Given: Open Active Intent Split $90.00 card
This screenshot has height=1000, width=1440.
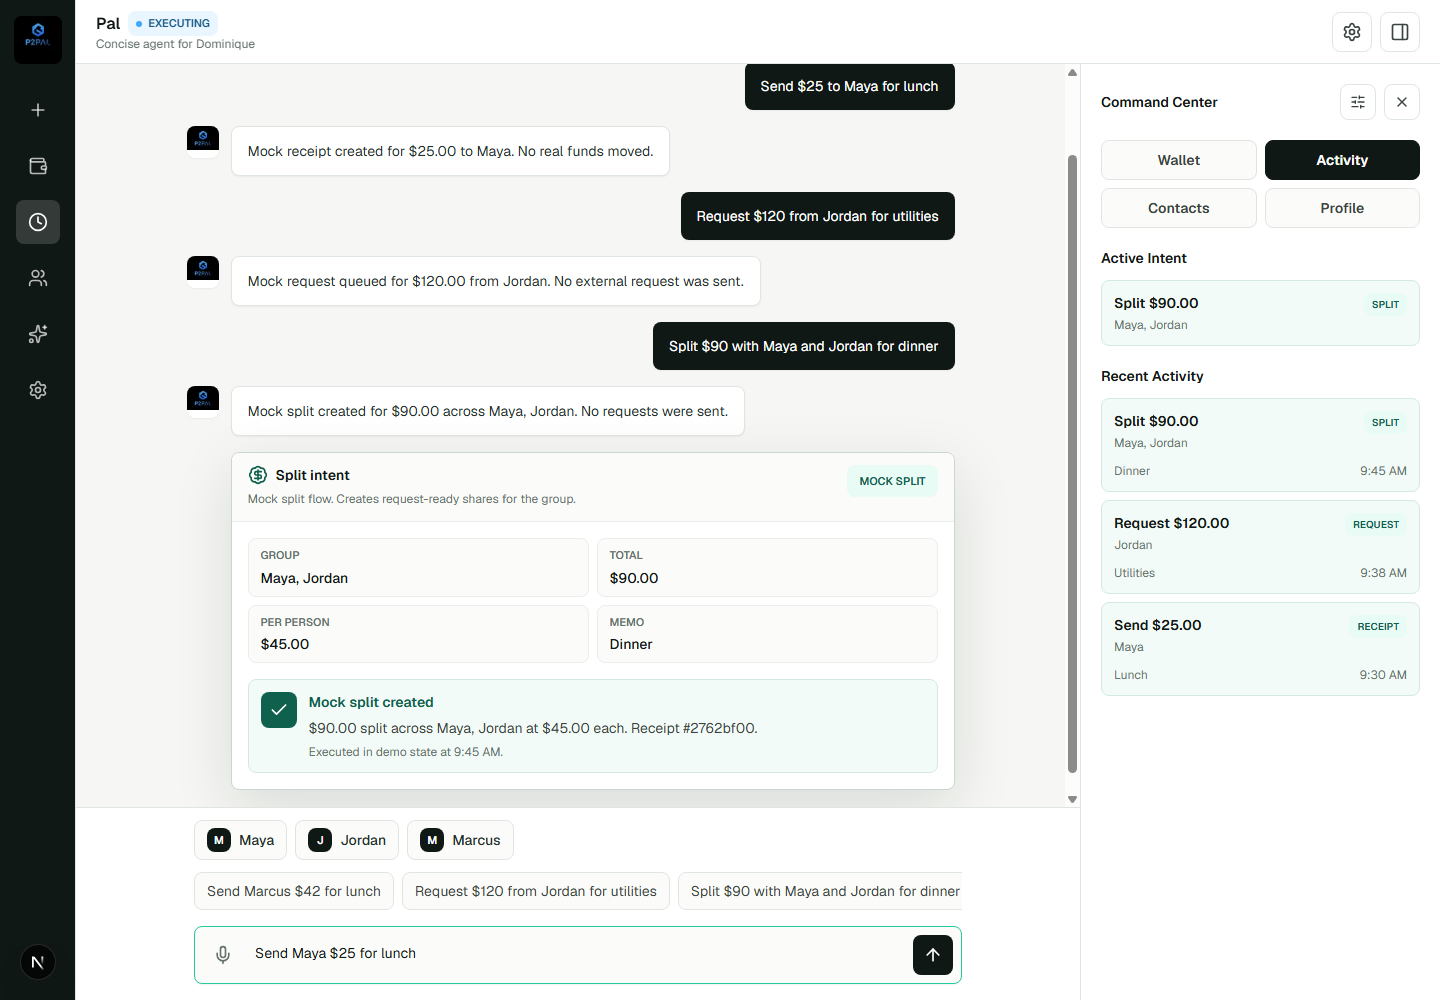Looking at the screenshot, I should point(1260,313).
